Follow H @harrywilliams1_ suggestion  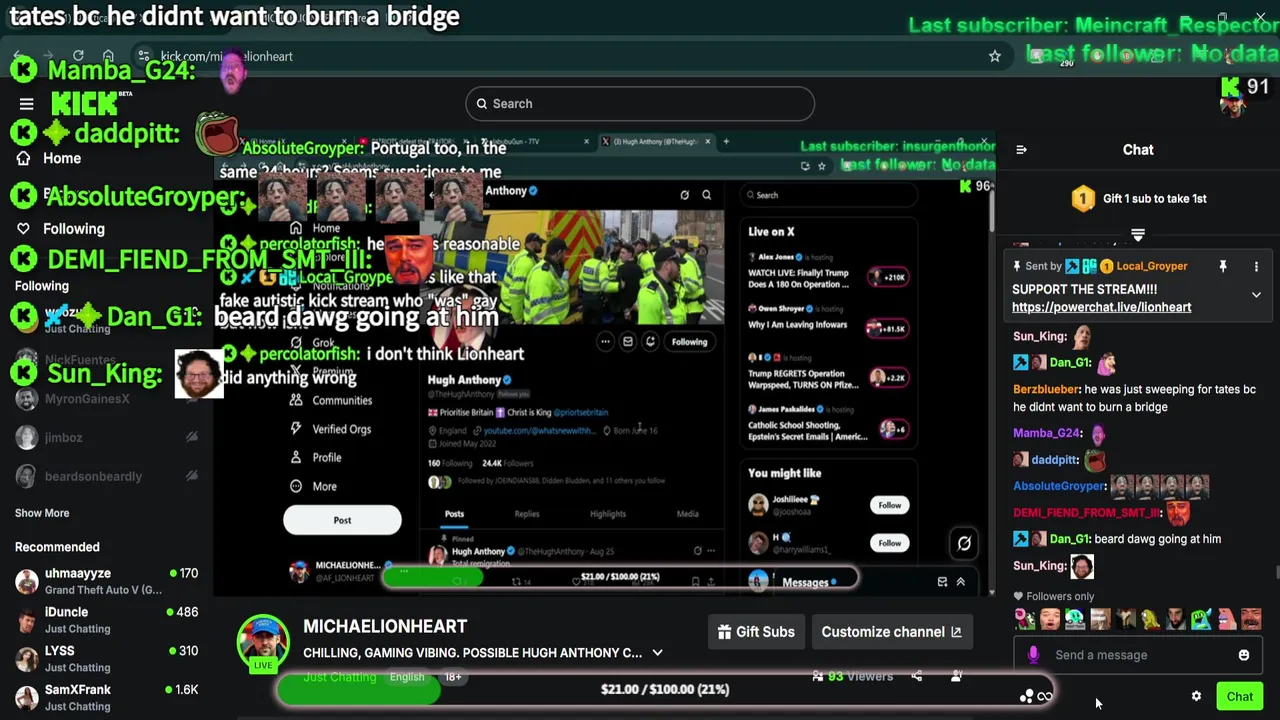coord(890,543)
